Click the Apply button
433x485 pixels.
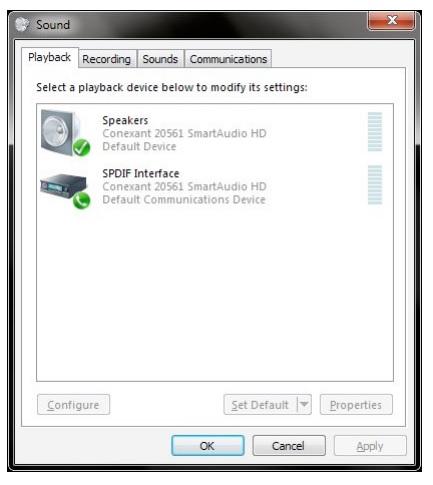click(370, 445)
